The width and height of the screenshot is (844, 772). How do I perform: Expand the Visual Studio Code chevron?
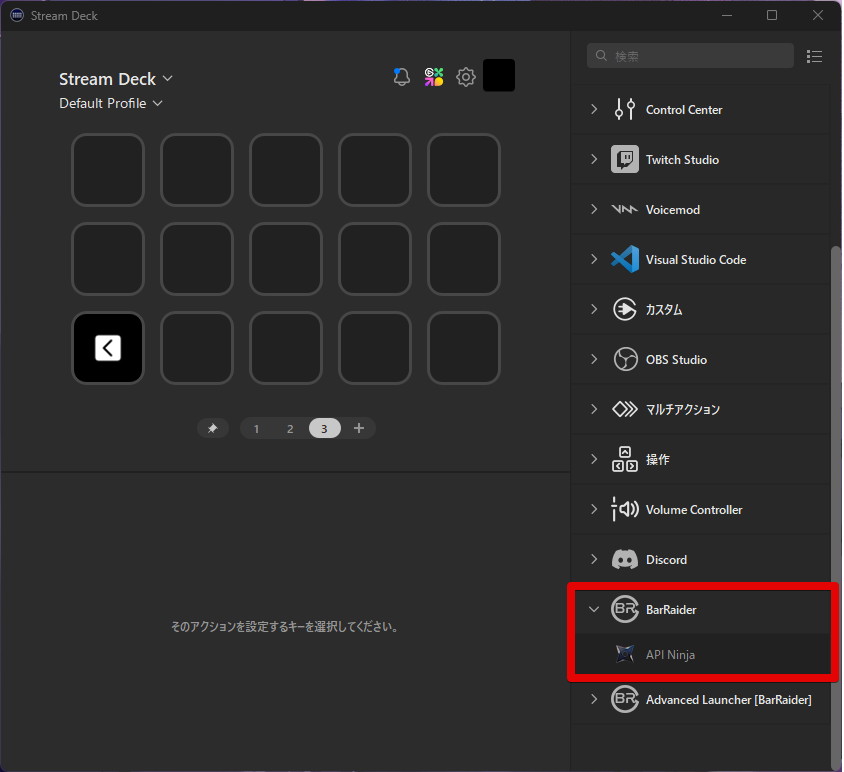[594, 259]
